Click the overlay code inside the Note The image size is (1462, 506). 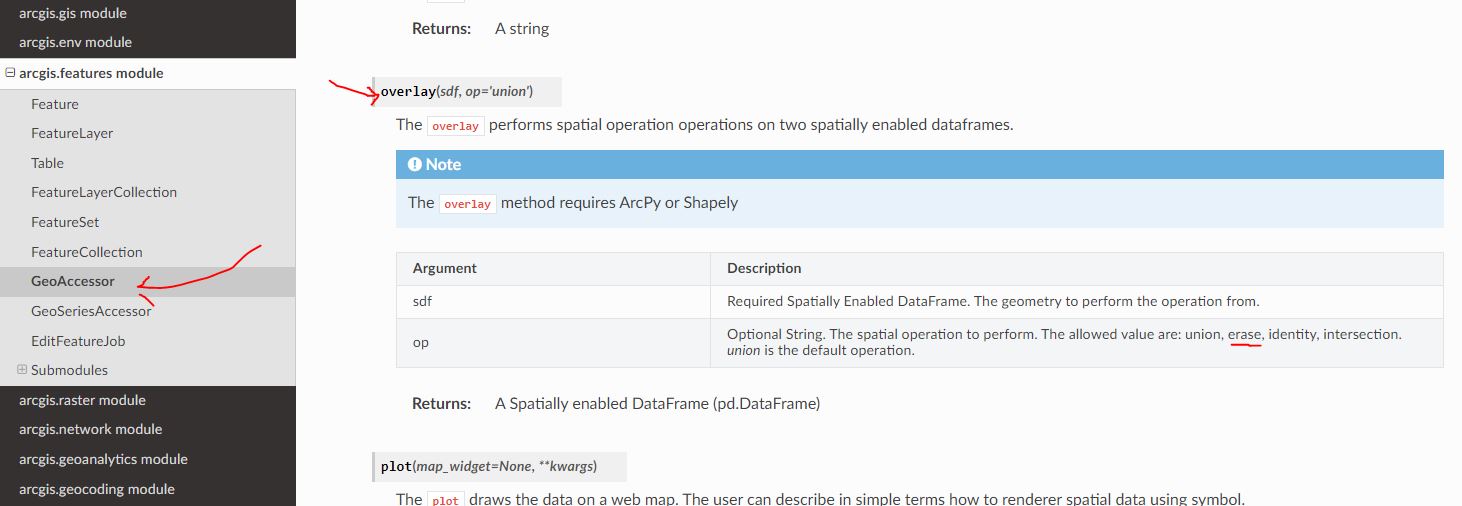(x=467, y=203)
